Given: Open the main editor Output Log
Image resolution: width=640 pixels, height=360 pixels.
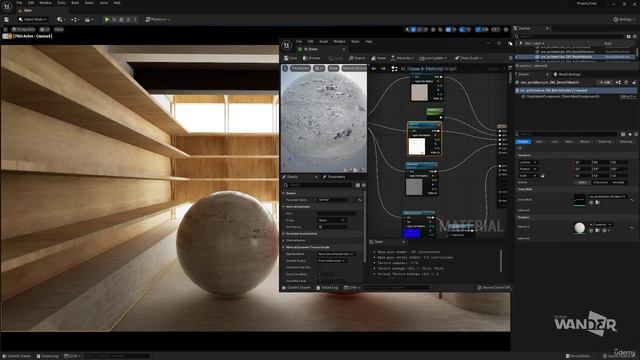Looking at the screenshot, I should (48, 356).
